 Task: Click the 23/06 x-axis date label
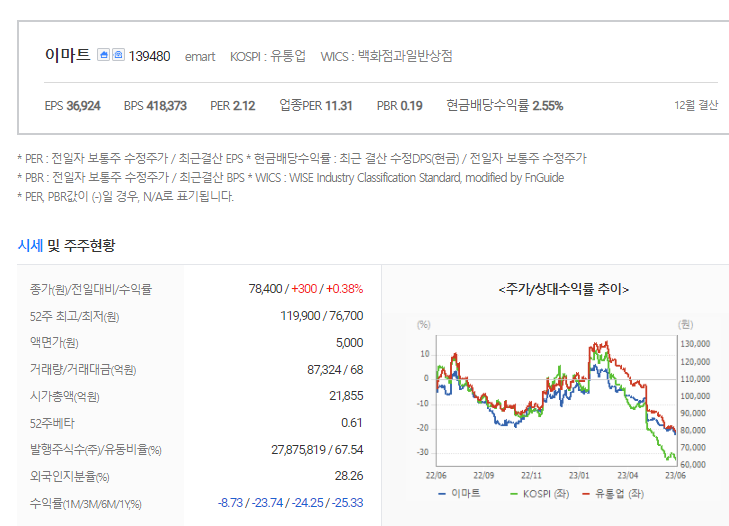pyautogui.click(x=675, y=475)
